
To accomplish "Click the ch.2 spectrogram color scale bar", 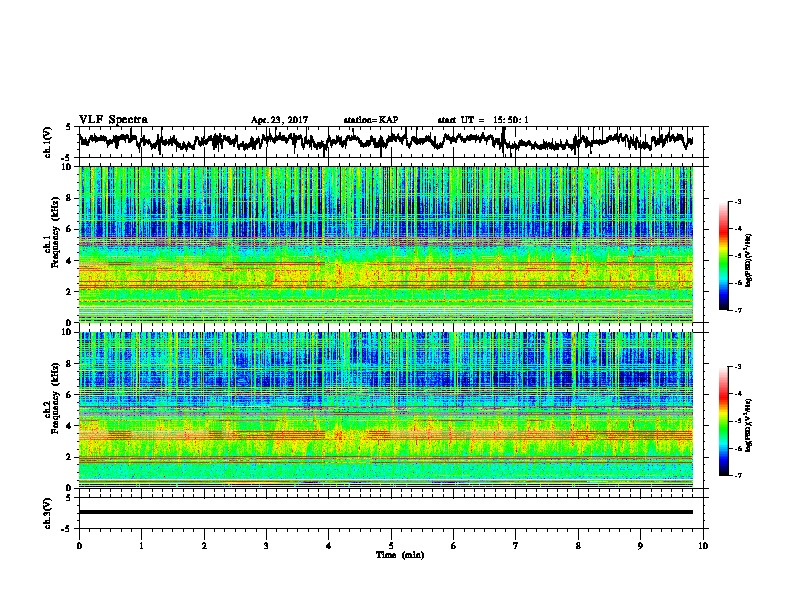I will [723, 421].
